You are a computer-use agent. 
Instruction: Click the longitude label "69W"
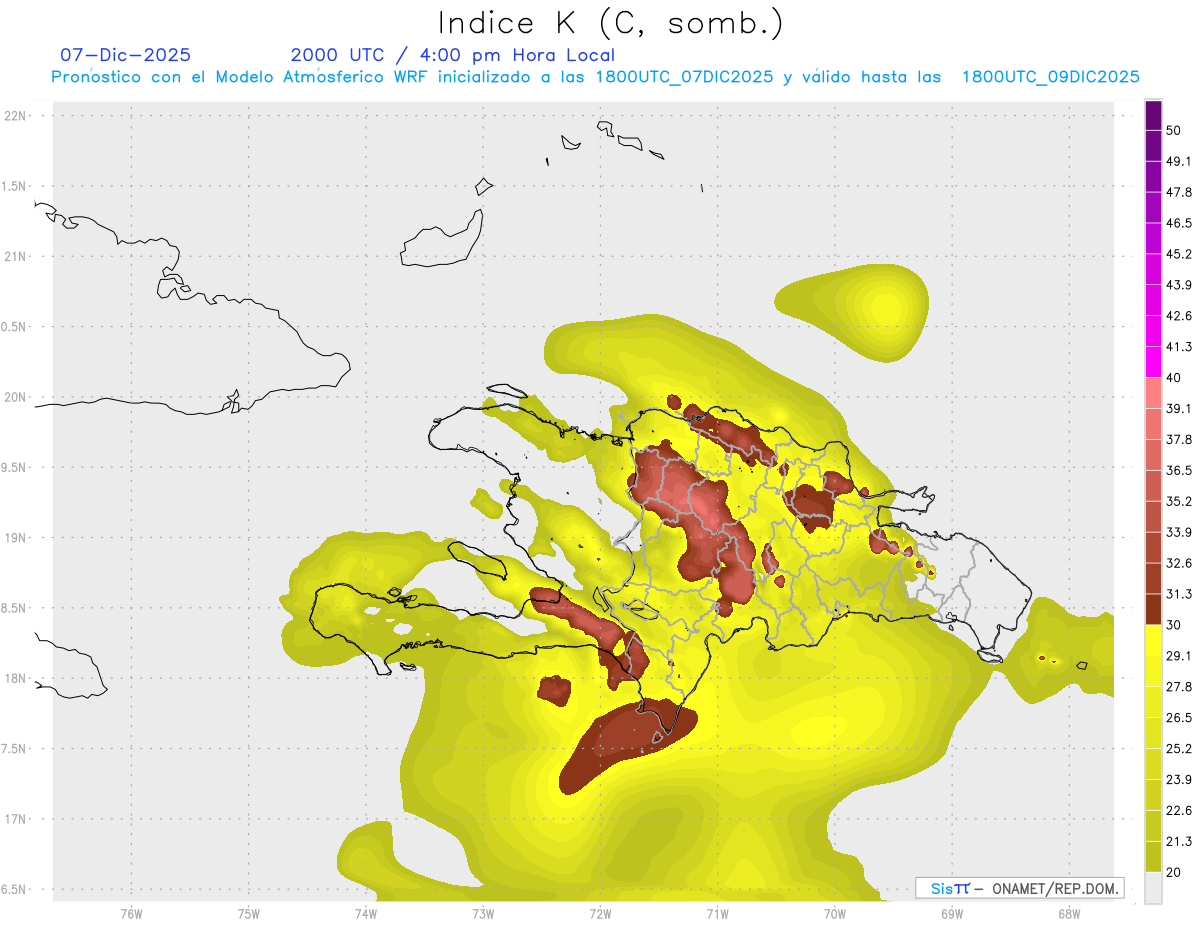[951, 914]
